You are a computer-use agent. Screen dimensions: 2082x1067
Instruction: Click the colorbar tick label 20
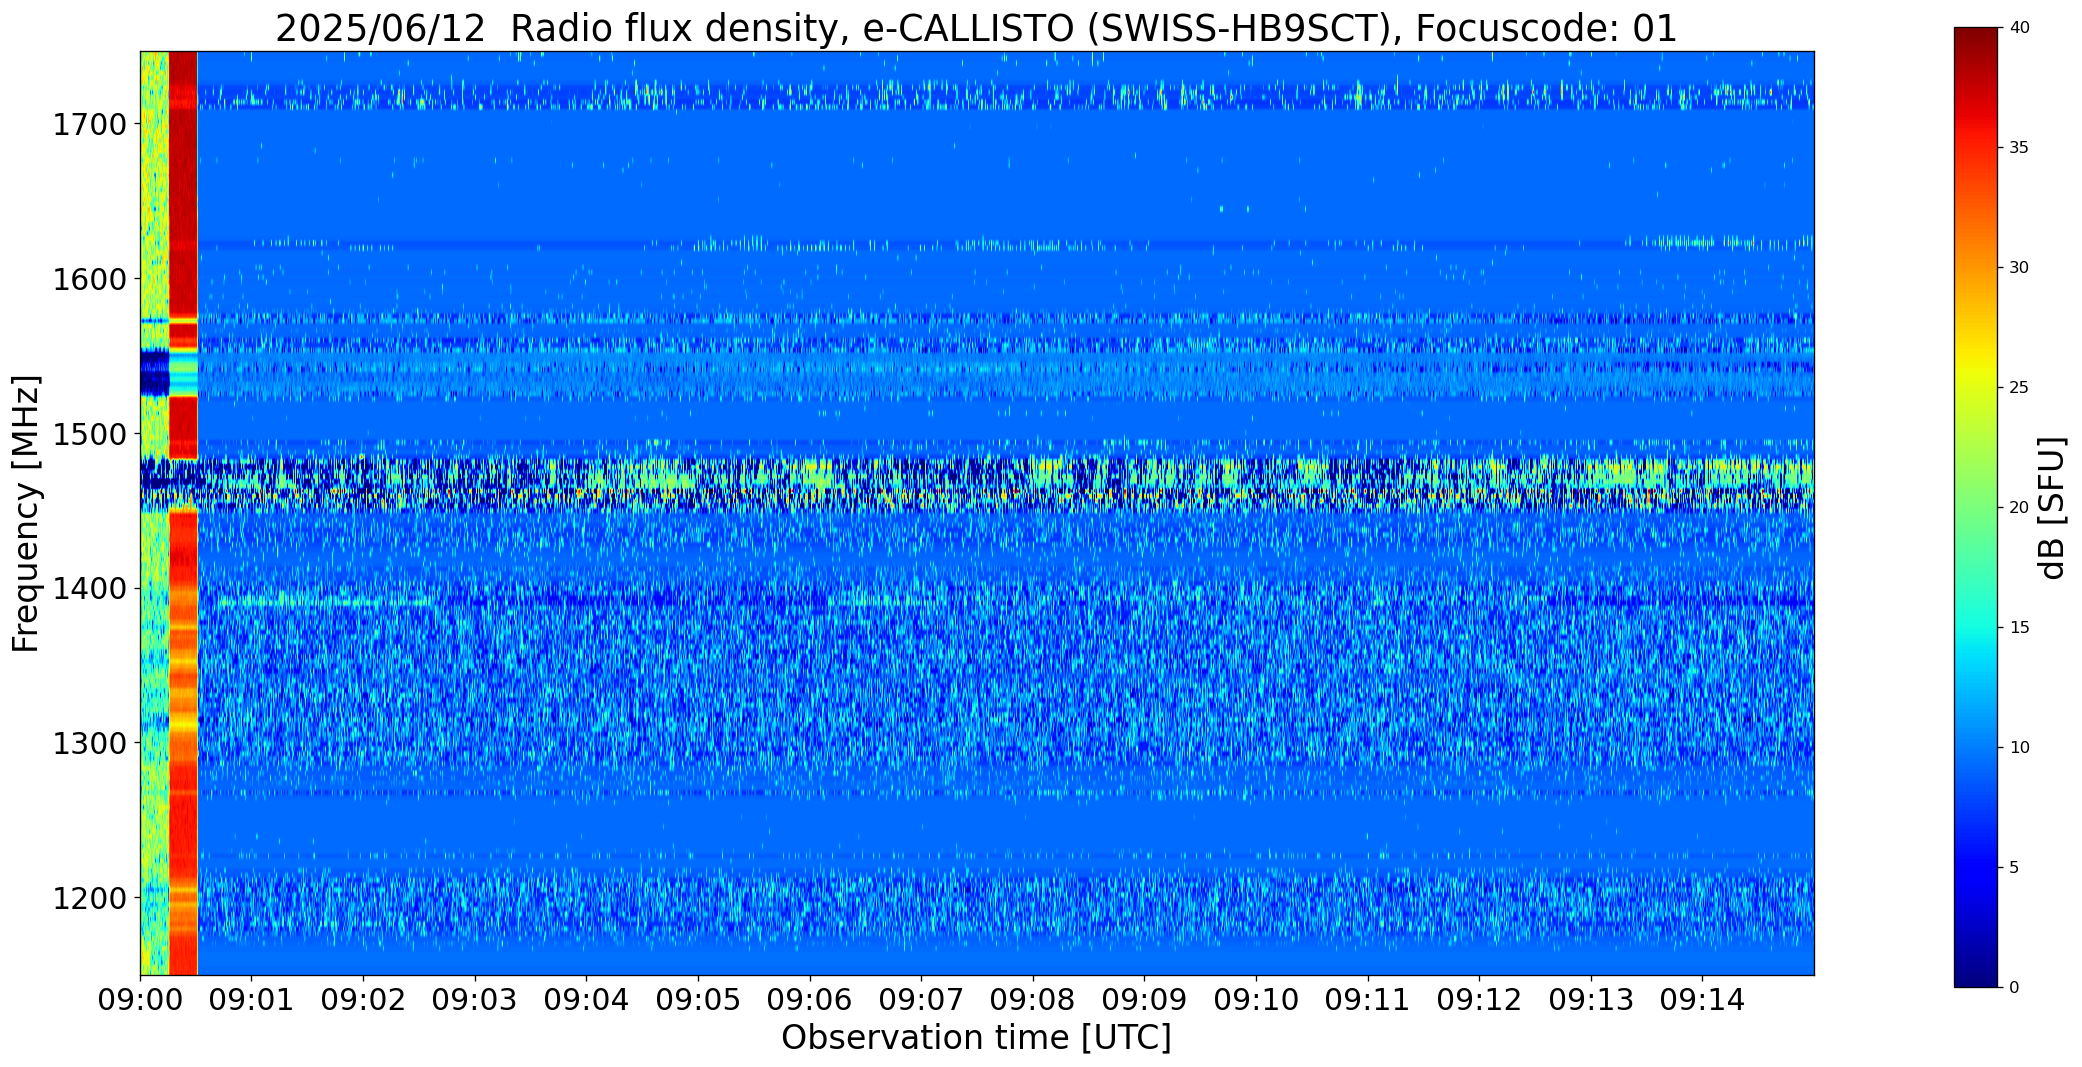(x=2019, y=508)
